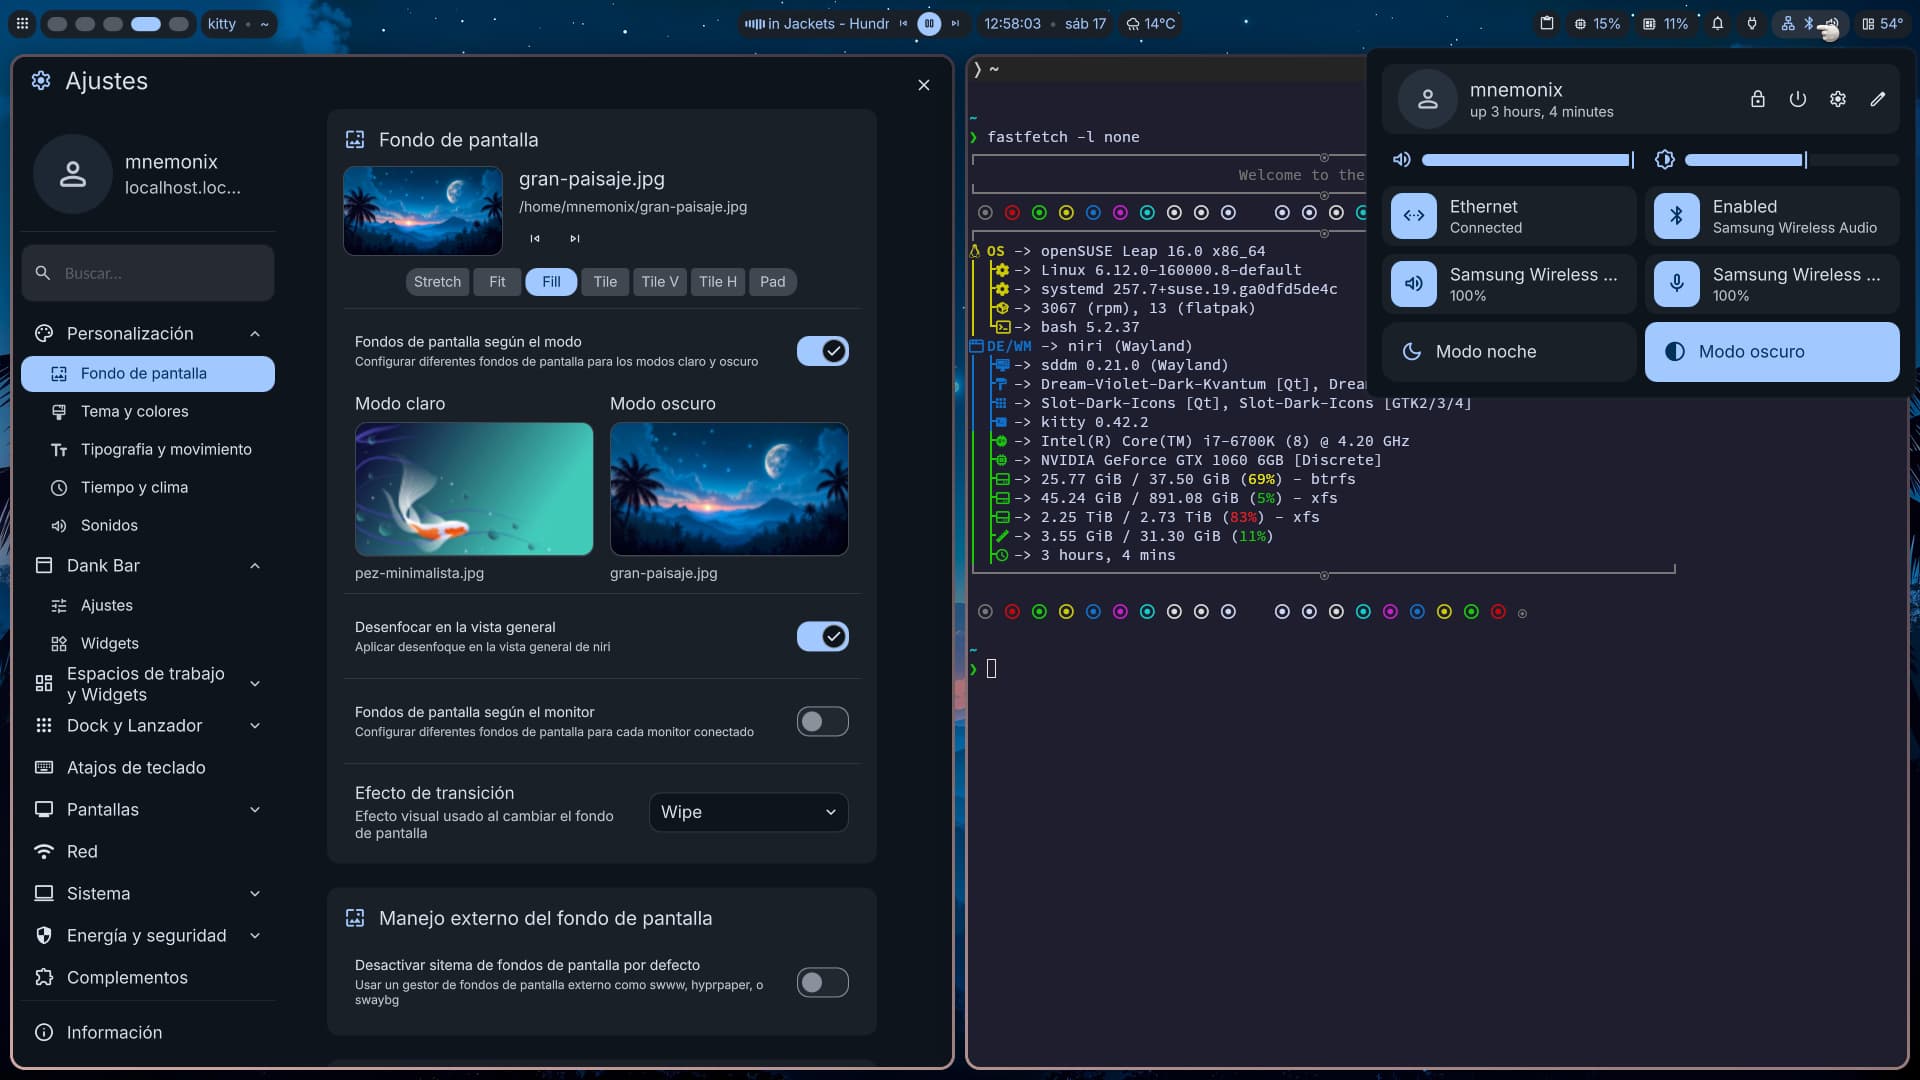Enable wallpapers per monitor toggle
Viewport: 1920px width, 1080px height.
coord(822,721)
